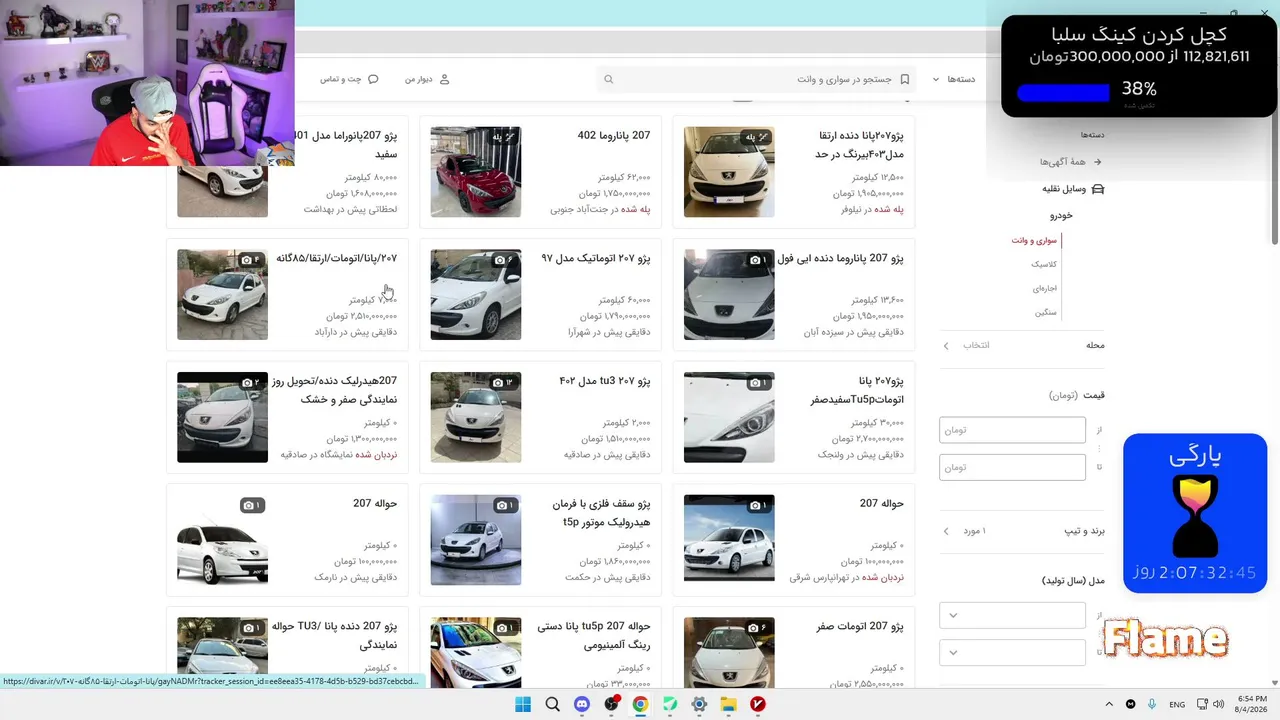This screenshot has width=1280, height=720.
Task: Click the bookmark icon in the search bar
Action: pyautogui.click(x=904, y=79)
